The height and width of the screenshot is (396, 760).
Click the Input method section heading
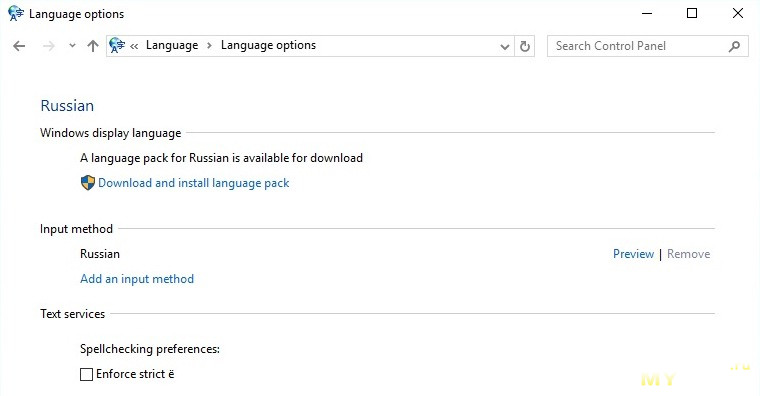(76, 229)
